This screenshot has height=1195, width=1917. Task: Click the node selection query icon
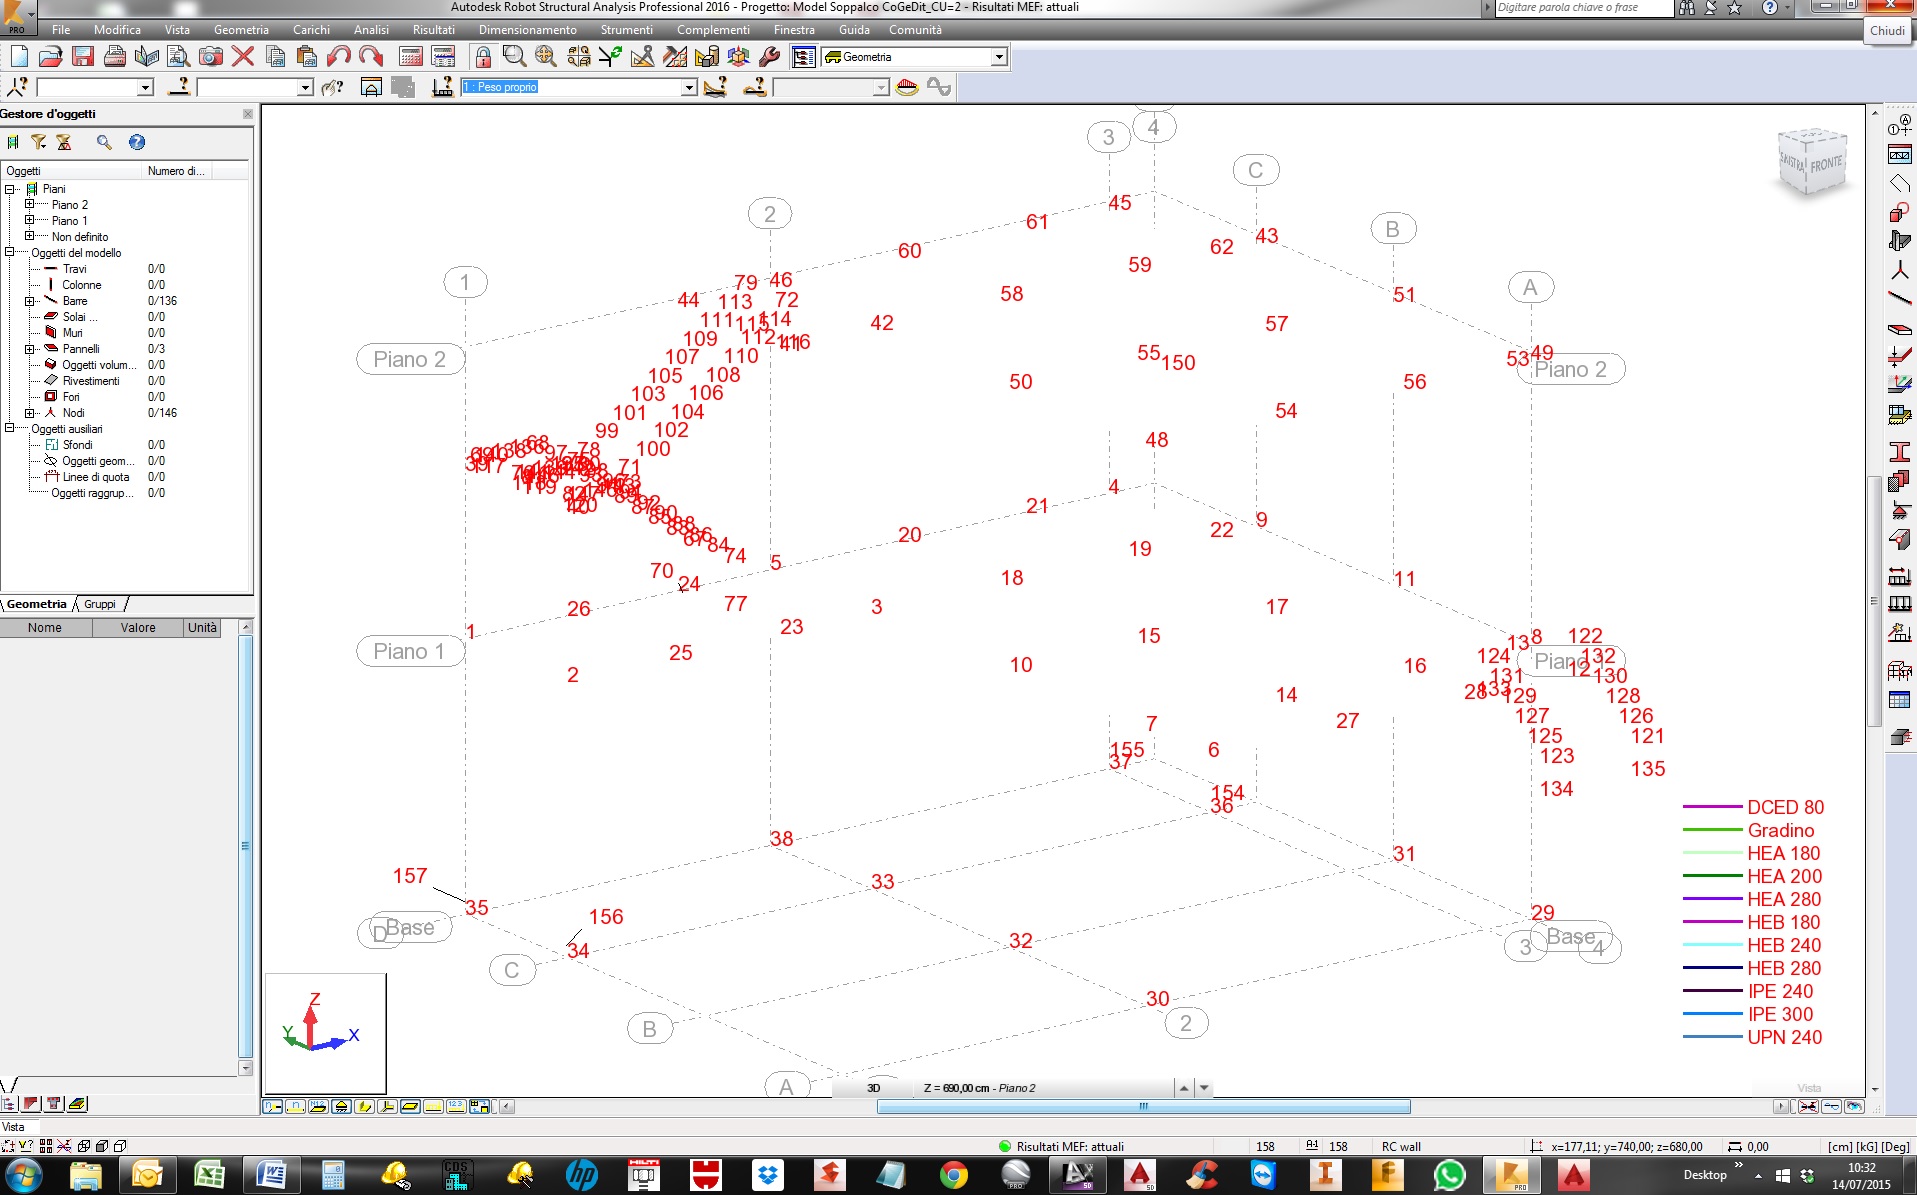[18, 88]
